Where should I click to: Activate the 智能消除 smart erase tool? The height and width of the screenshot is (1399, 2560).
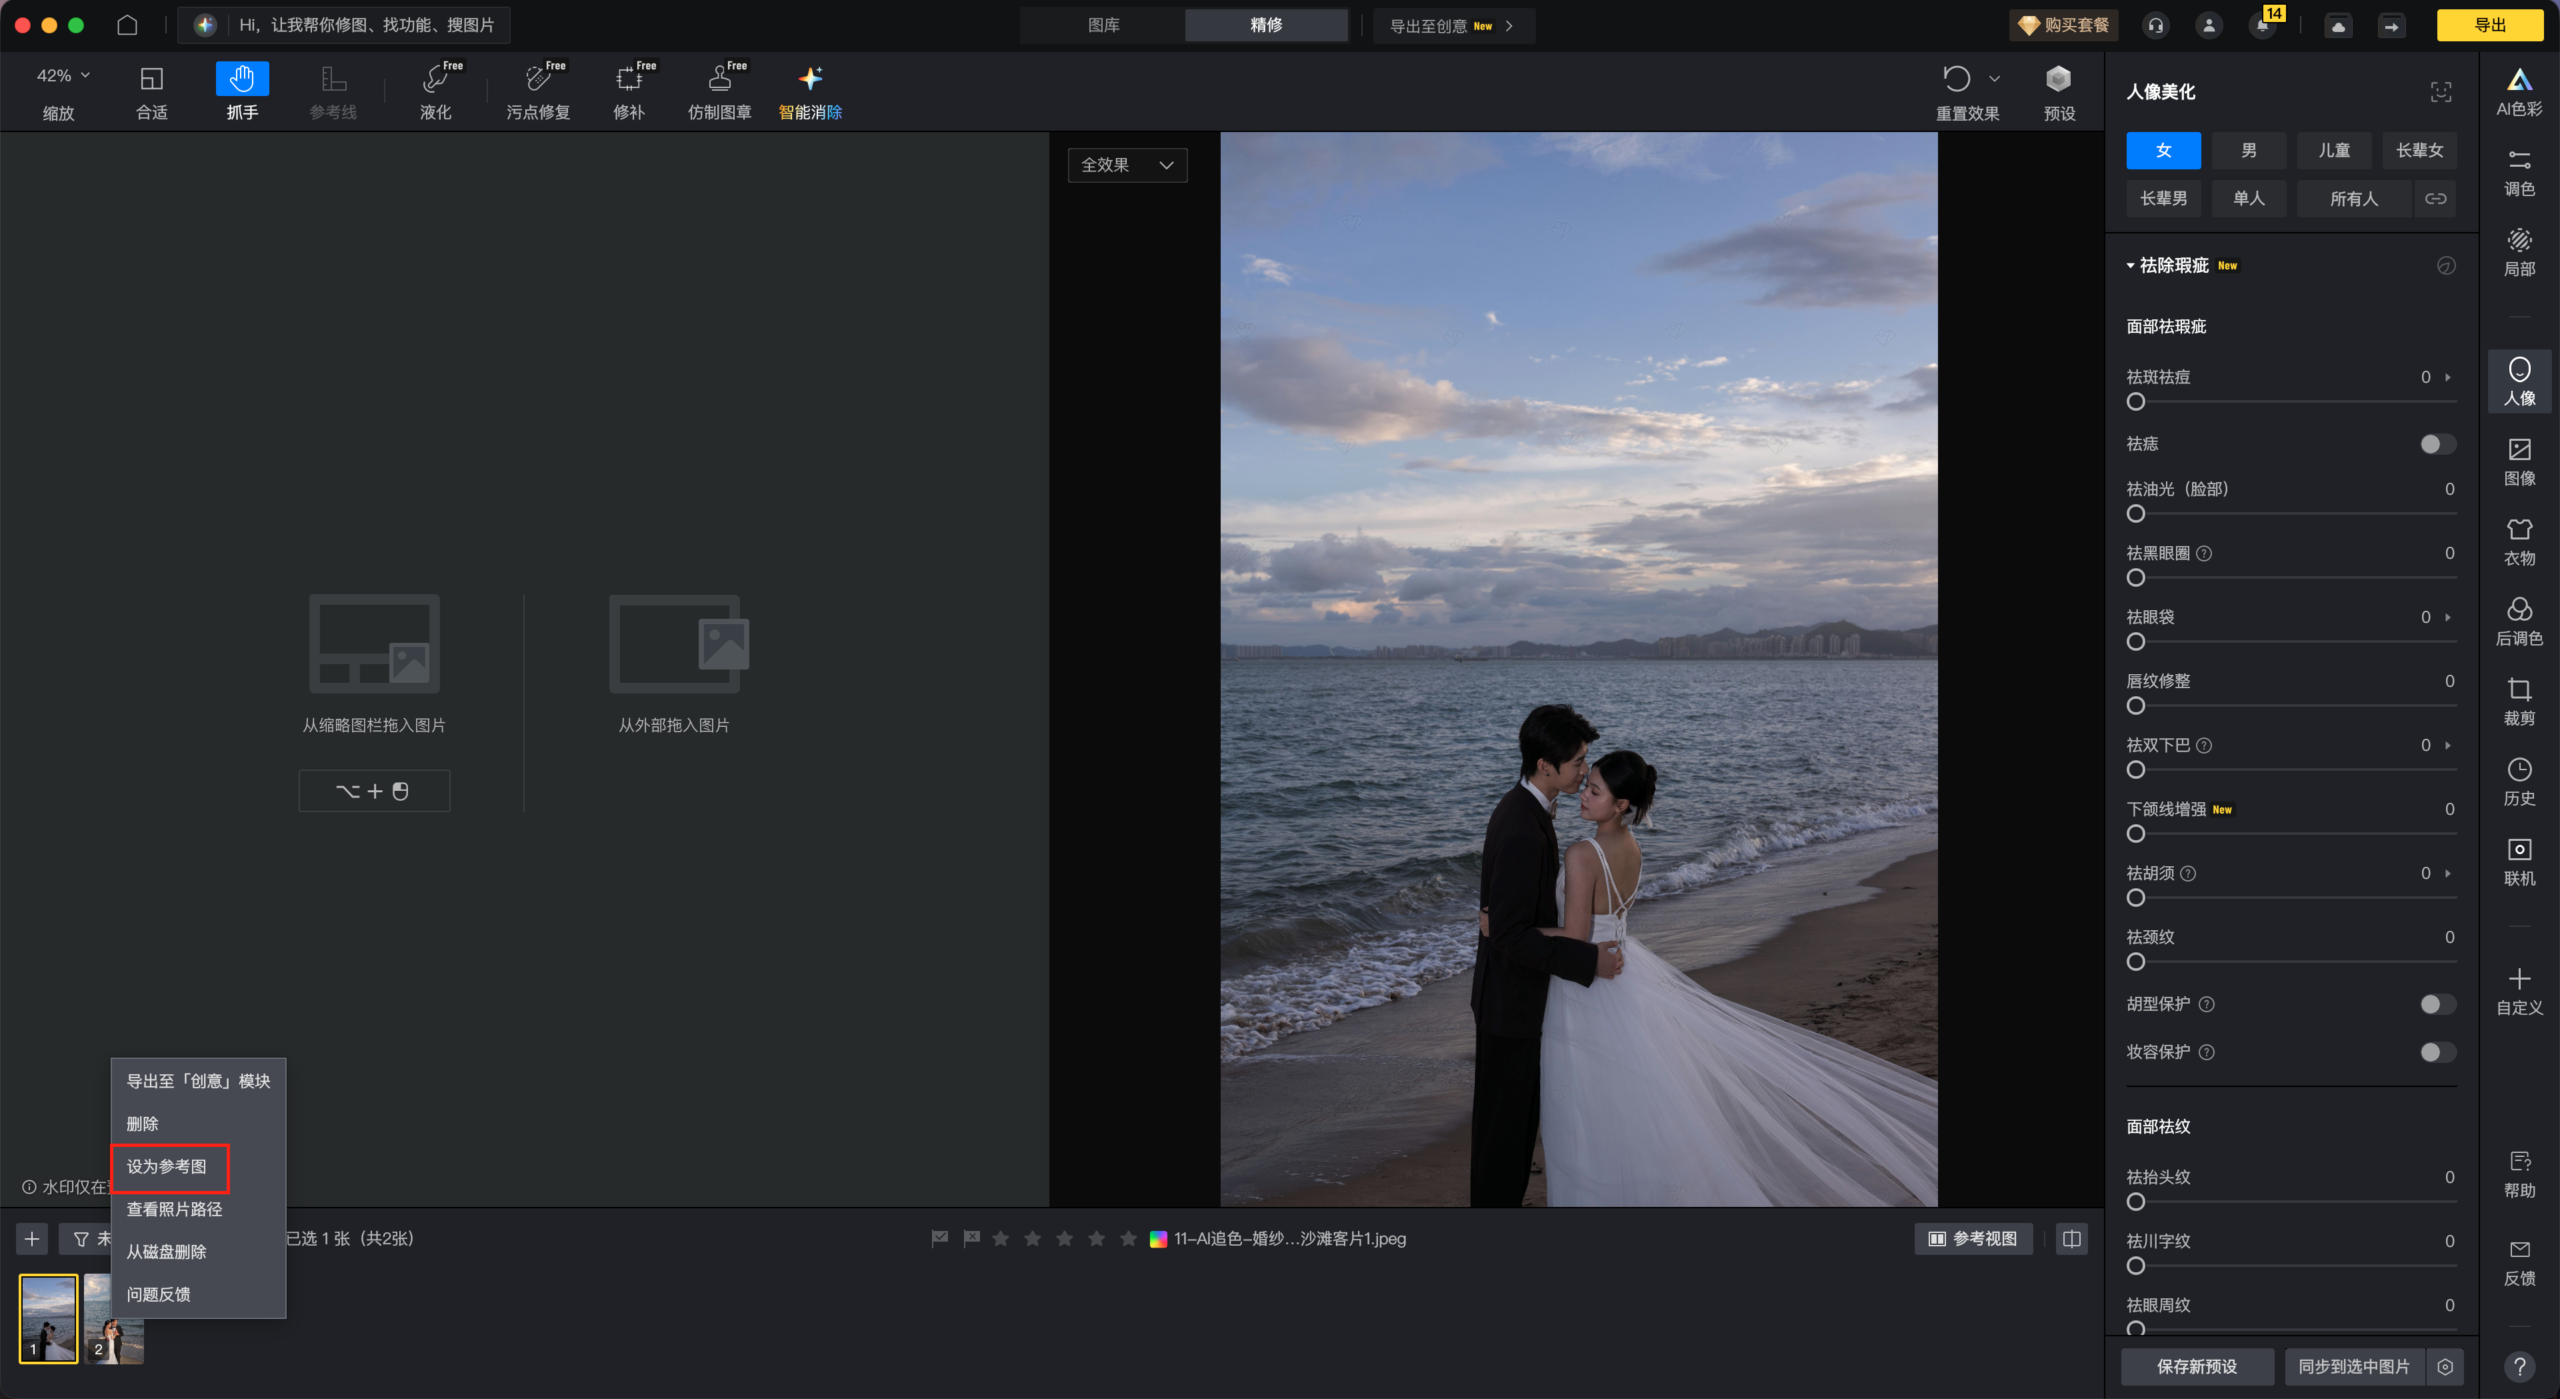point(810,90)
